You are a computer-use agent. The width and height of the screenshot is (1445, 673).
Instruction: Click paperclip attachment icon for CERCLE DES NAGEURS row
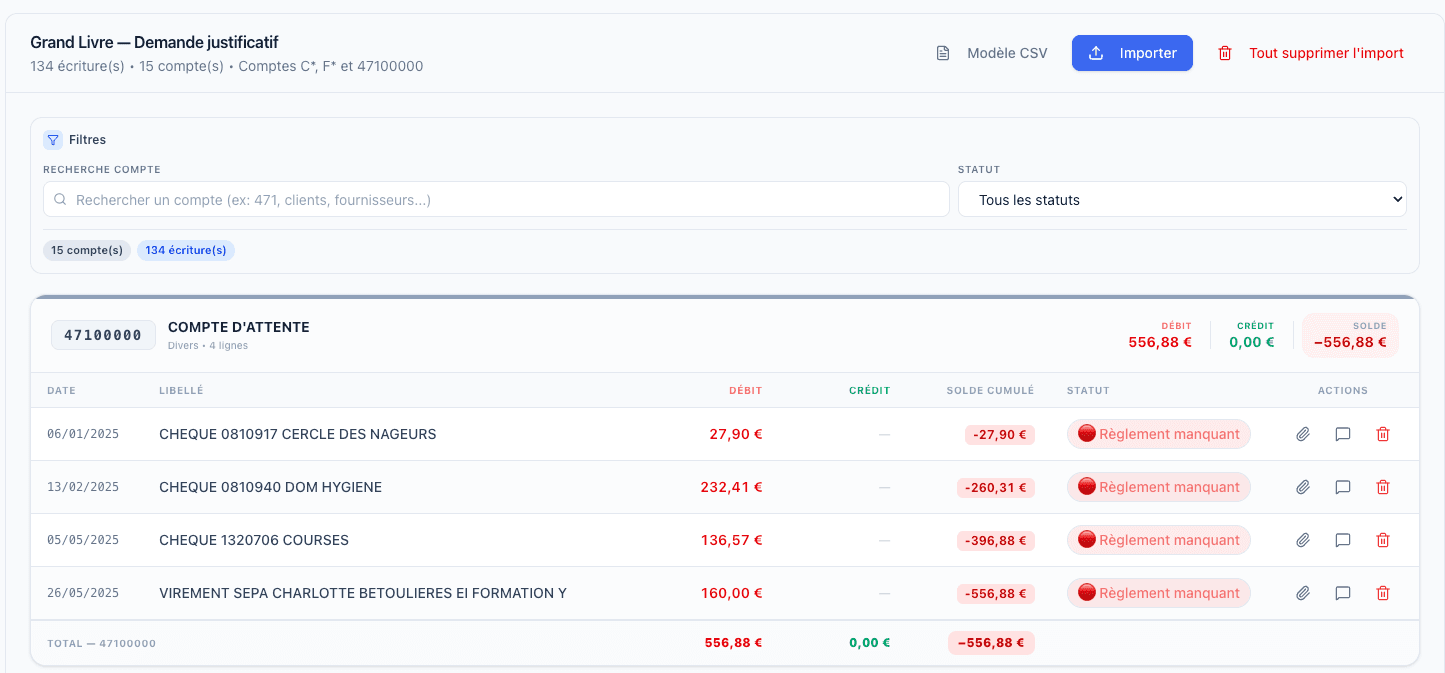[x=1303, y=434]
